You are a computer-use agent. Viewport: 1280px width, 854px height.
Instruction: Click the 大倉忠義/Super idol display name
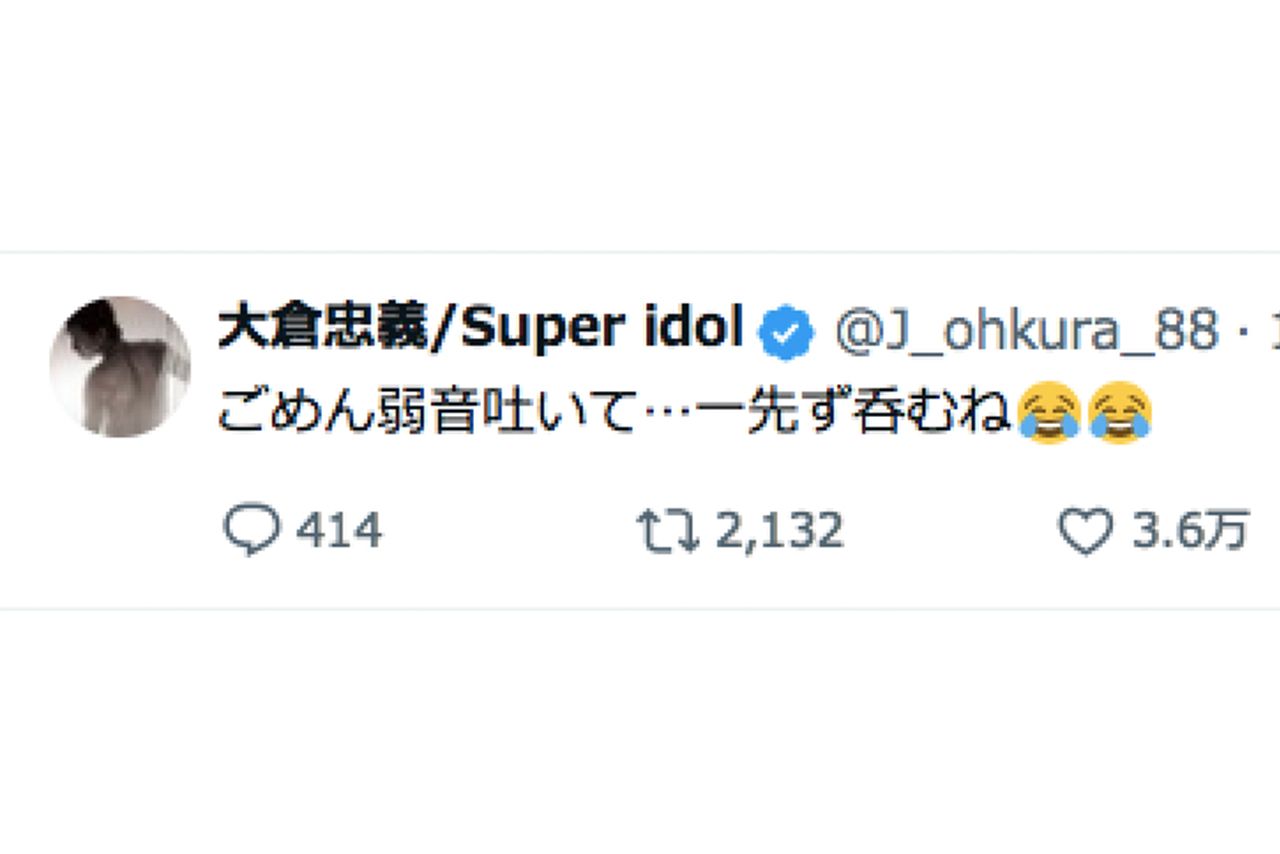tap(480, 325)
